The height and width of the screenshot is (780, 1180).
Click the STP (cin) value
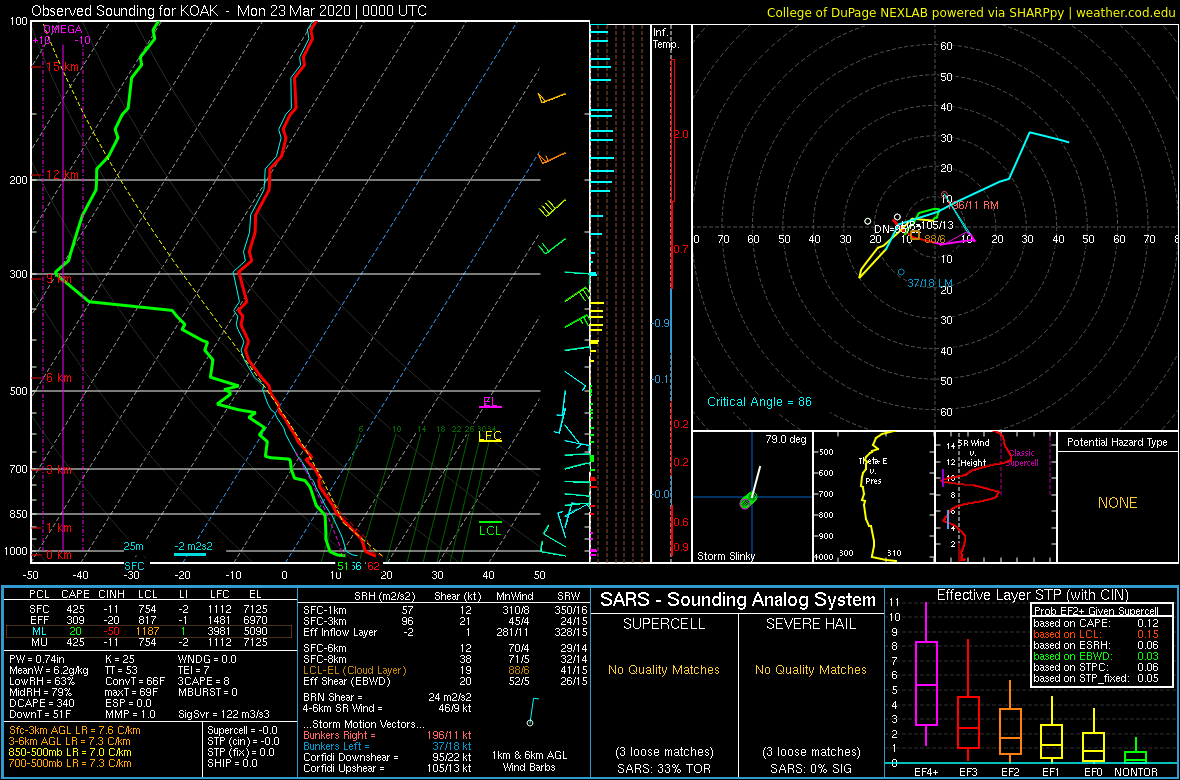pyautogui.click(x=245, y=742)
